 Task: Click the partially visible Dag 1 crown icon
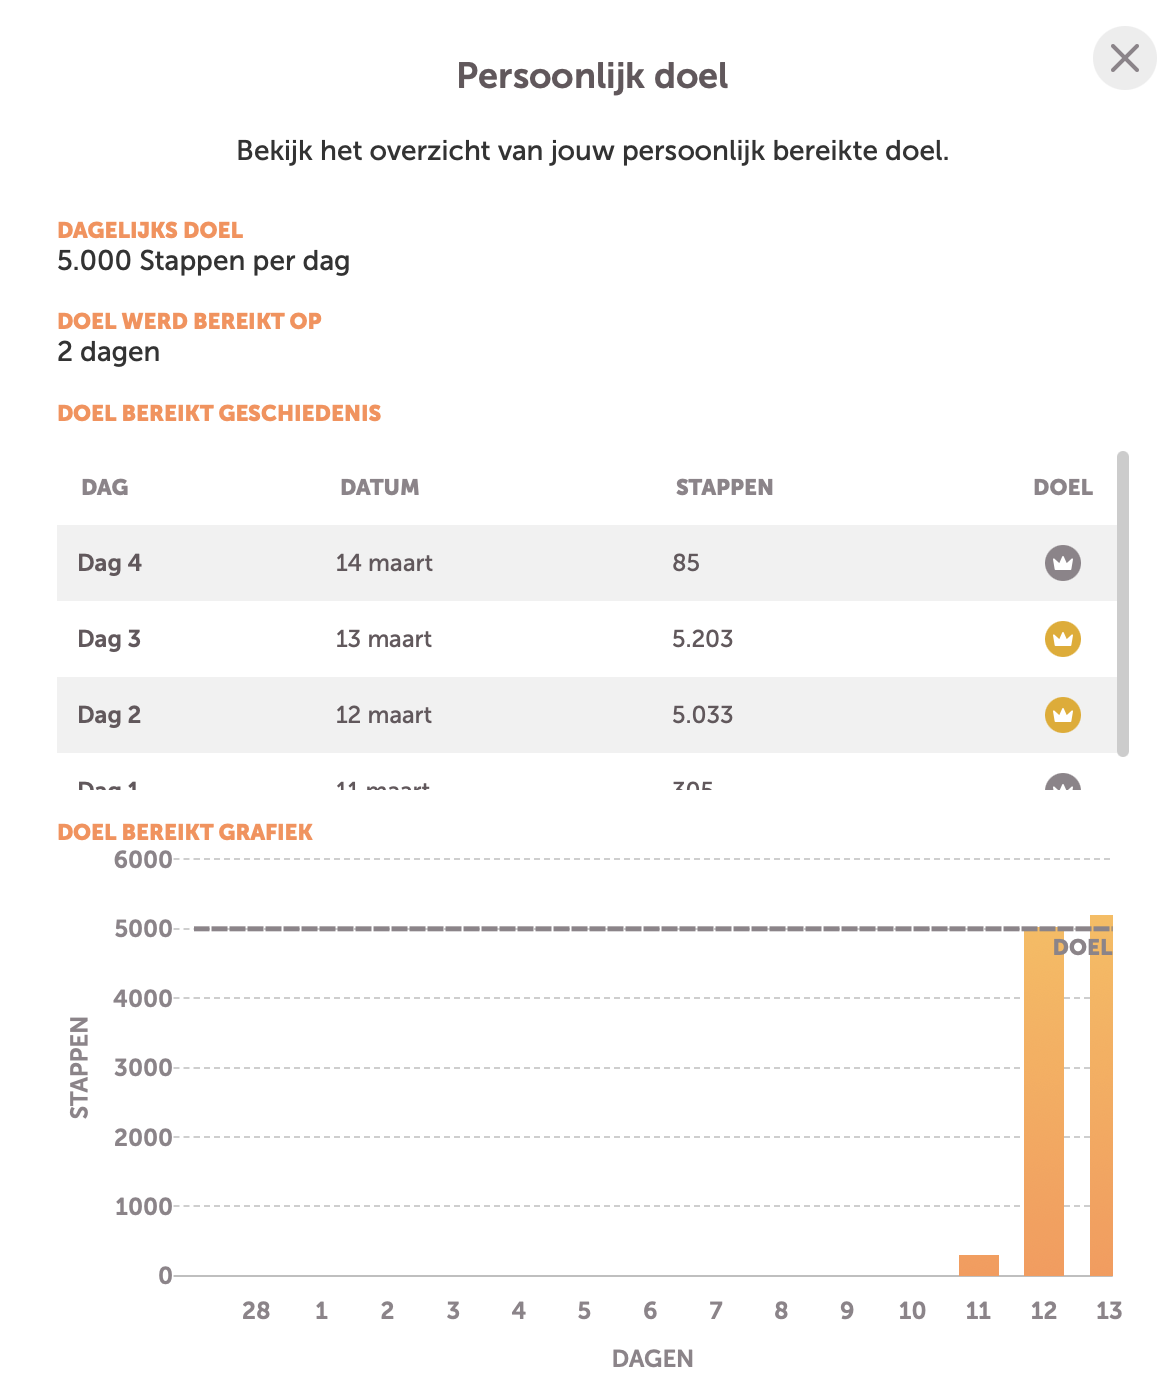[x=1062, y=783]
